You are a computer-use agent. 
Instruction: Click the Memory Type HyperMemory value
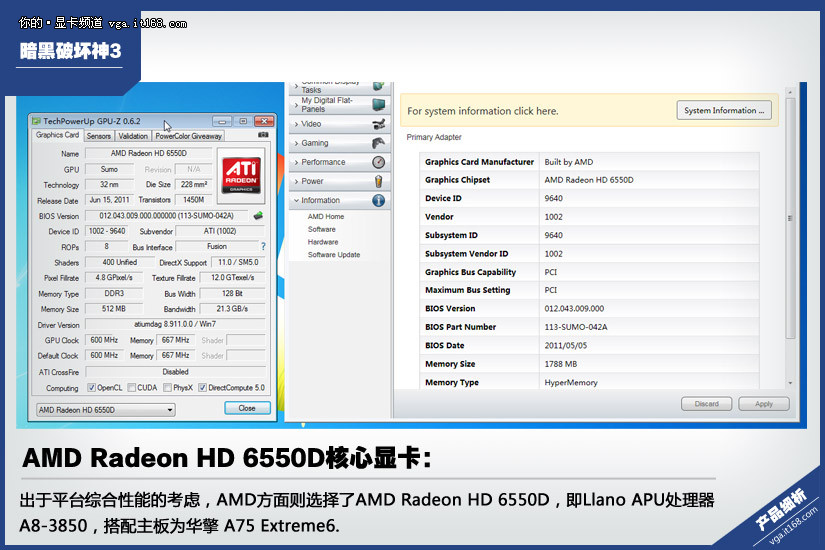571,383
